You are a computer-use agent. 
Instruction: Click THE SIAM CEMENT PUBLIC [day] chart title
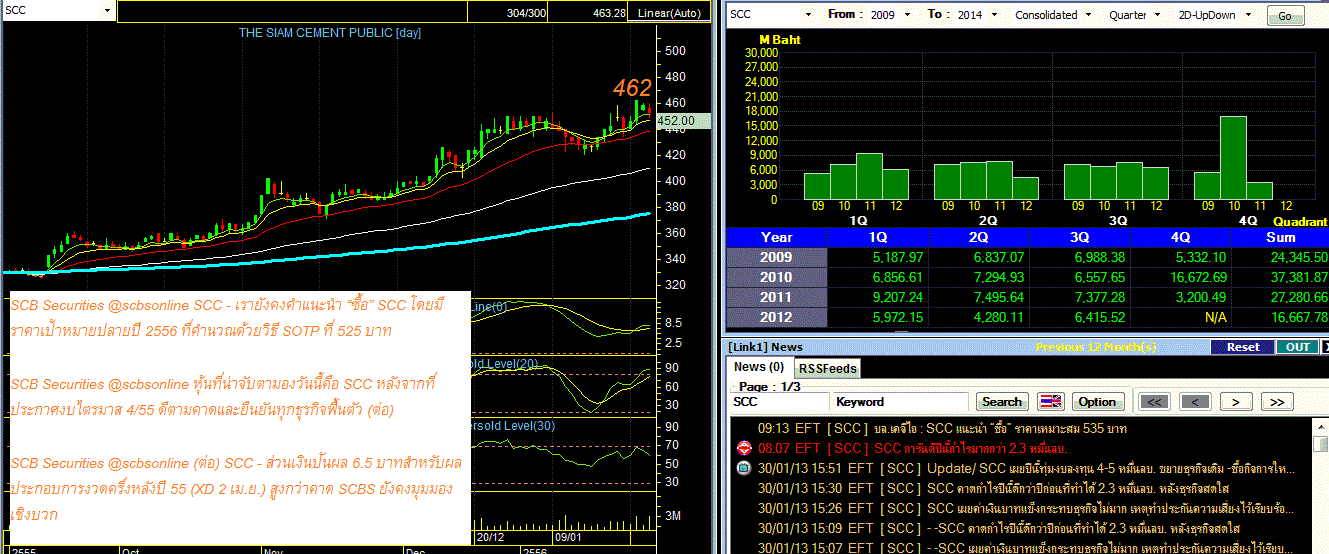pos(329,33)
